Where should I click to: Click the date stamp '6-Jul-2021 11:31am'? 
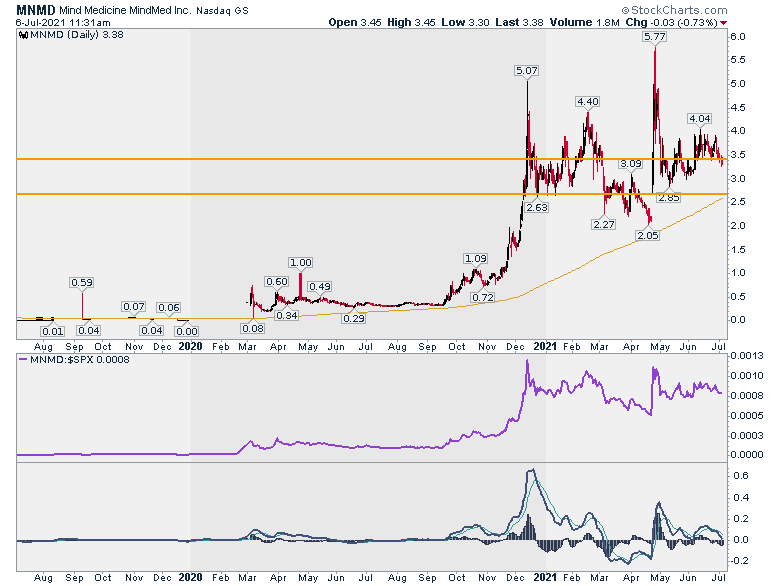63,22
